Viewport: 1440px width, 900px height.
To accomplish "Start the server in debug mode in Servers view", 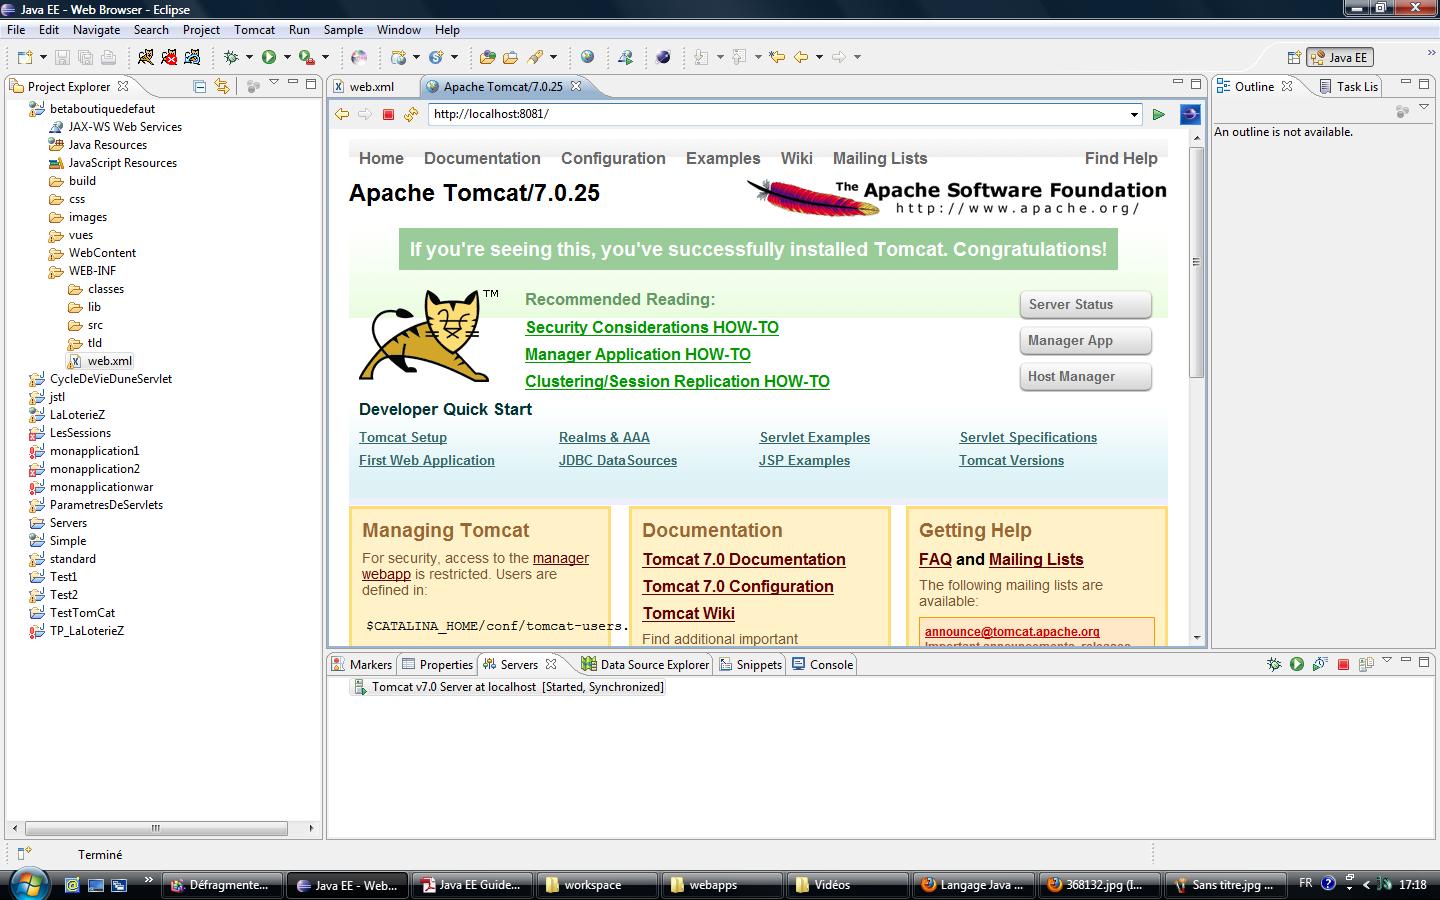I will point(1274,664).
